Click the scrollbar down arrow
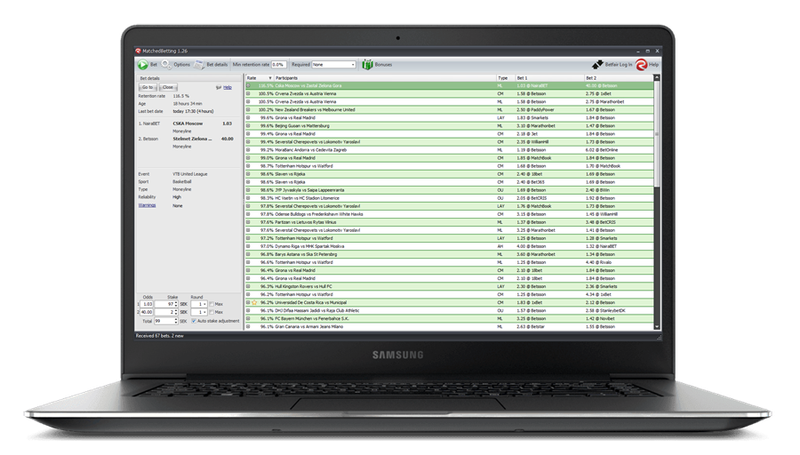800x455 pixels. pyautogui.click(x=657, y=327)
